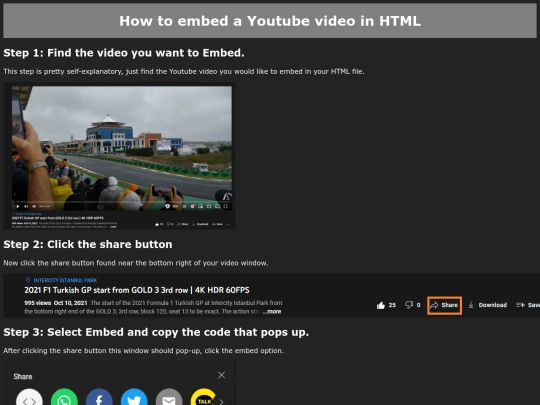Click the cut-off Save button in Step 2 image
The width and height of the screenshot is (540, 405).
click(528, 305)
